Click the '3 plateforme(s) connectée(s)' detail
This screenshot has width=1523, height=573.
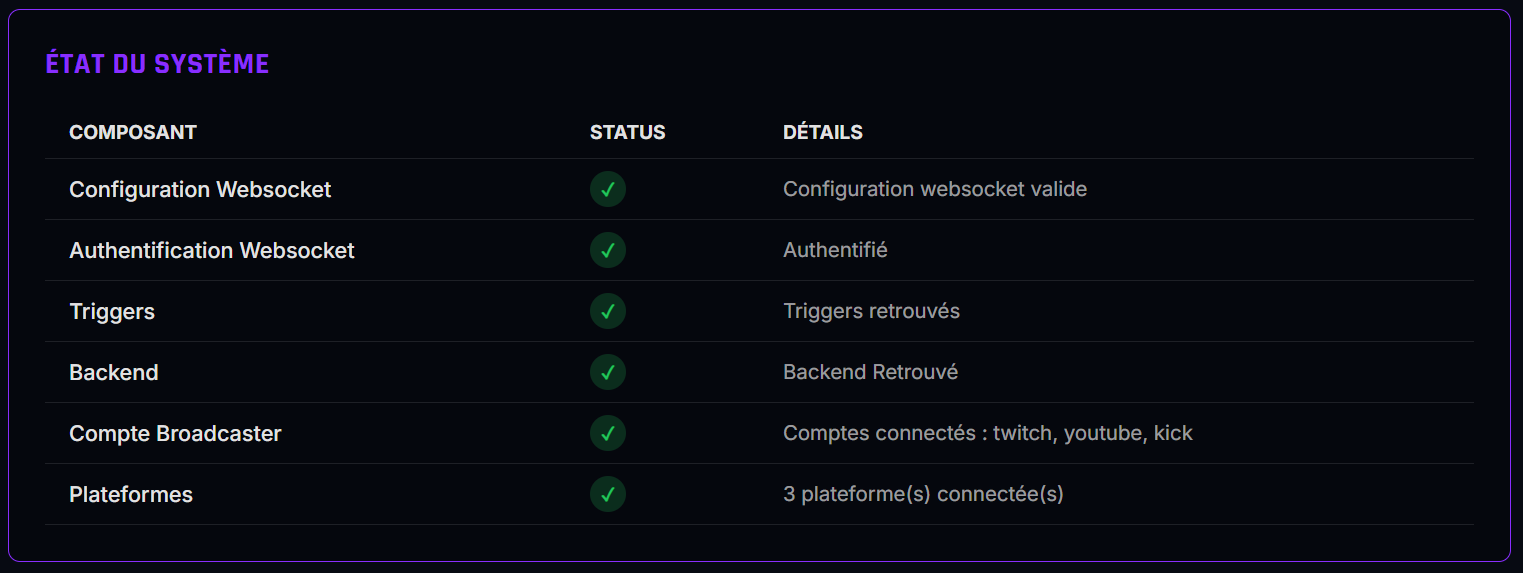[923, 494]
